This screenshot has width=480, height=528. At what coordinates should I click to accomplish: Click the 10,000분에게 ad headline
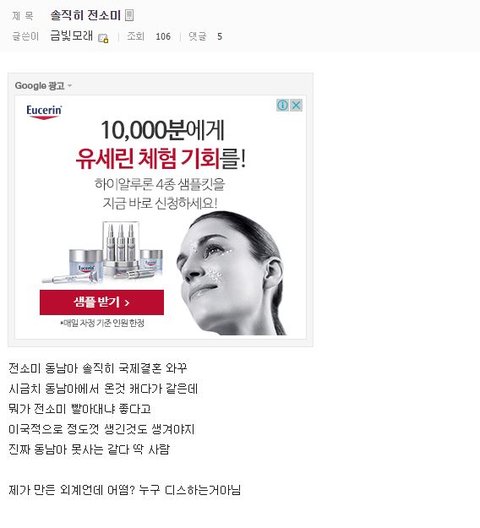(162, 130)
